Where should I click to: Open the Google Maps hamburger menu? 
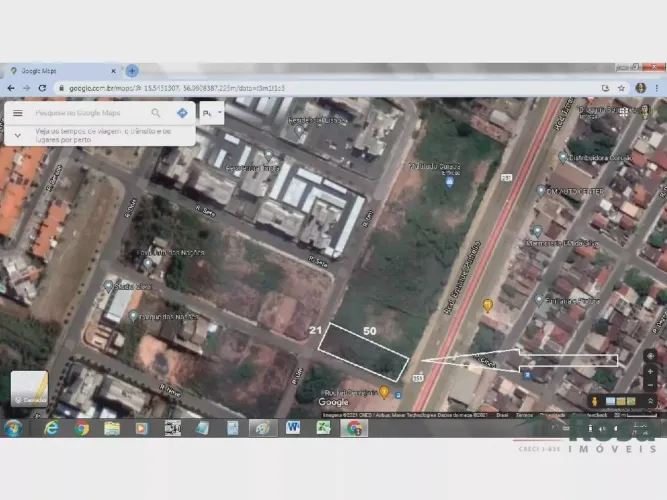(17, 113)
